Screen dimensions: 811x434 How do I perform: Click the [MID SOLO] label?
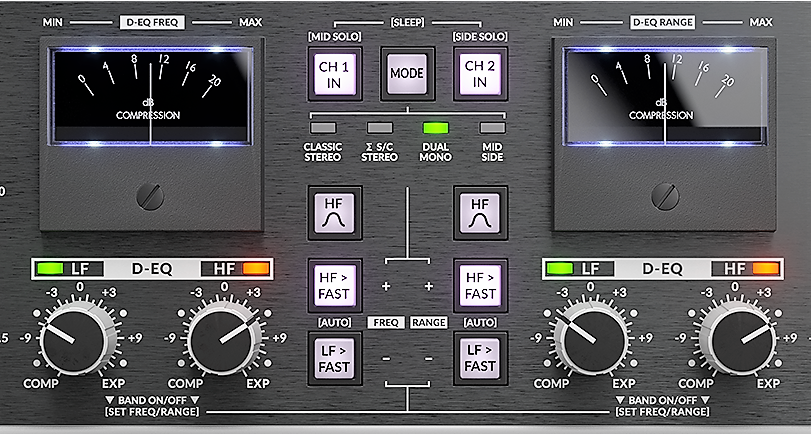click(x=335, y=37)
